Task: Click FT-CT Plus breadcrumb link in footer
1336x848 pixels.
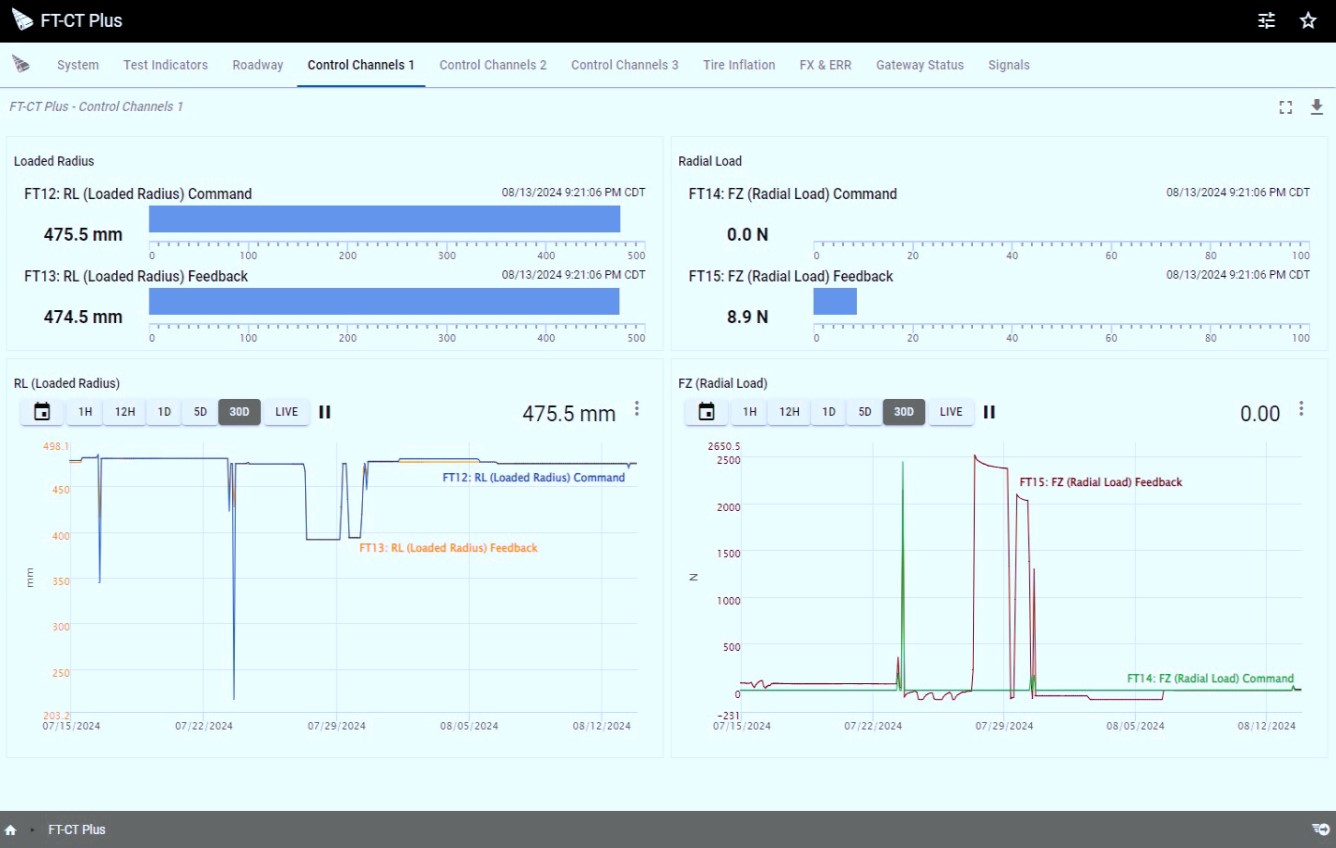Action: click(77, 830)
